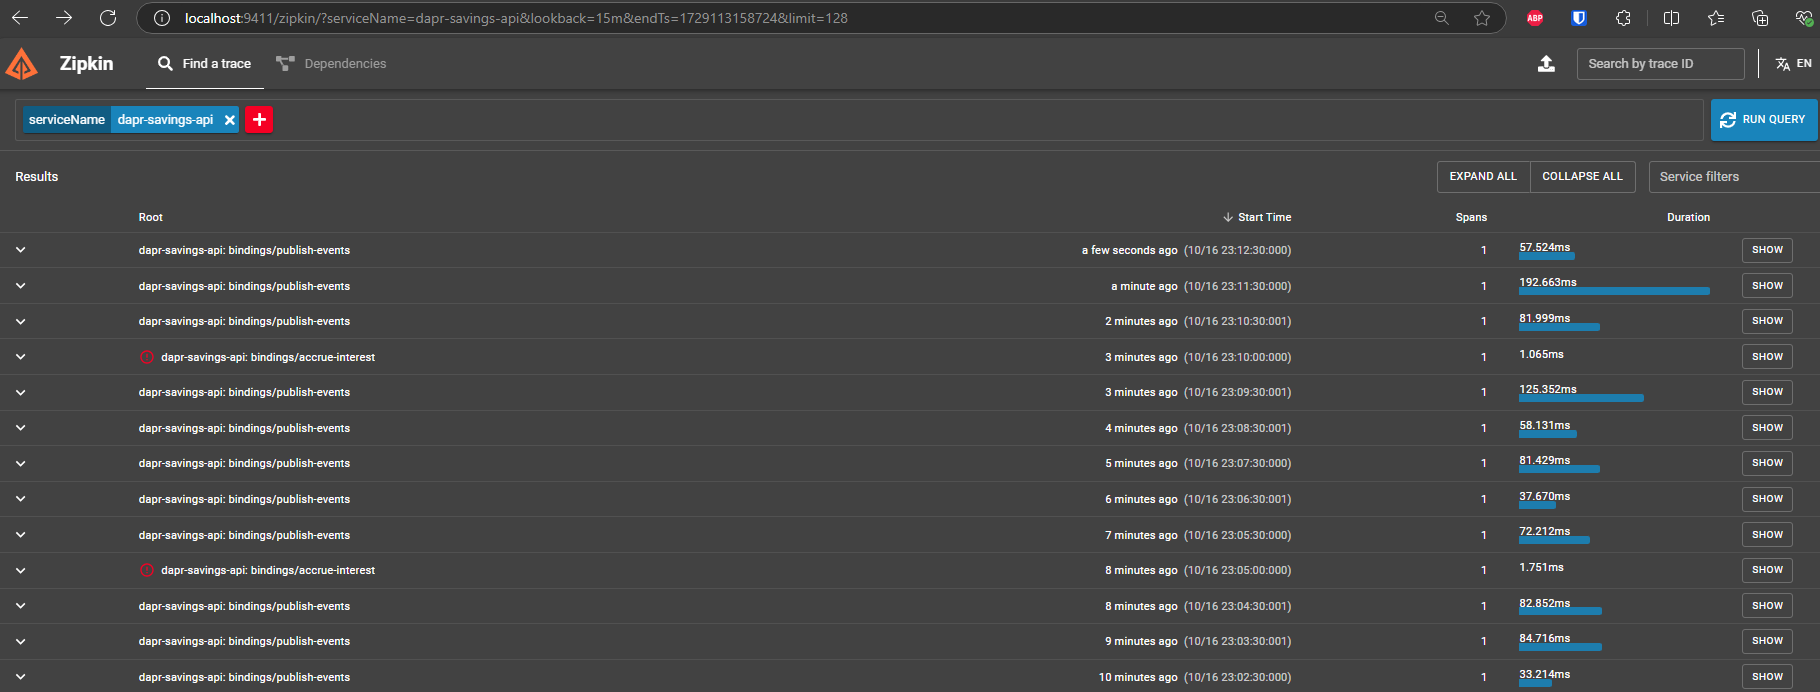Screen dimensions: 1820x692
Task: Expand the 23:12:30 trace row
Action: [21, 250]
